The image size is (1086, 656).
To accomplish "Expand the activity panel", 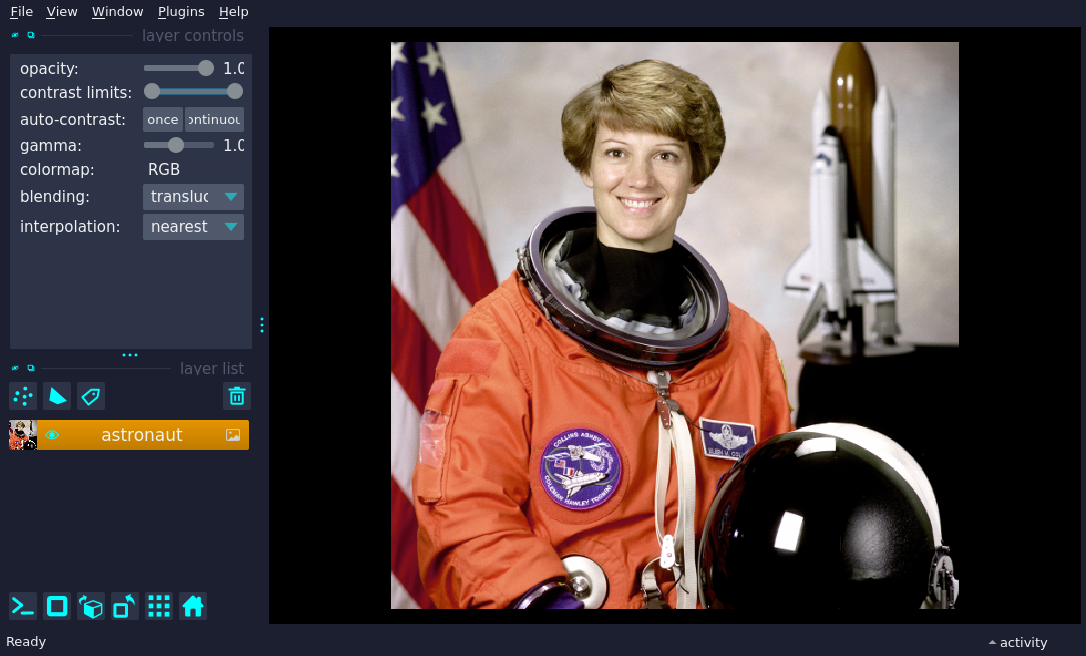I will click(1017, 642).
